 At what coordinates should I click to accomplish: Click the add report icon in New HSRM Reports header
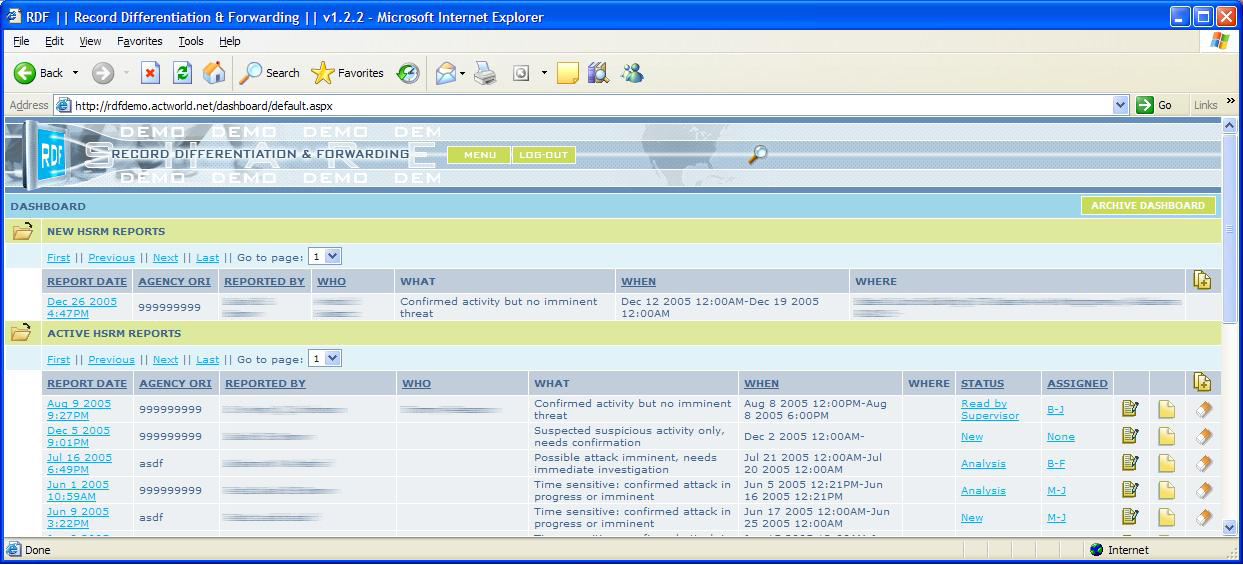(1202, 281)
